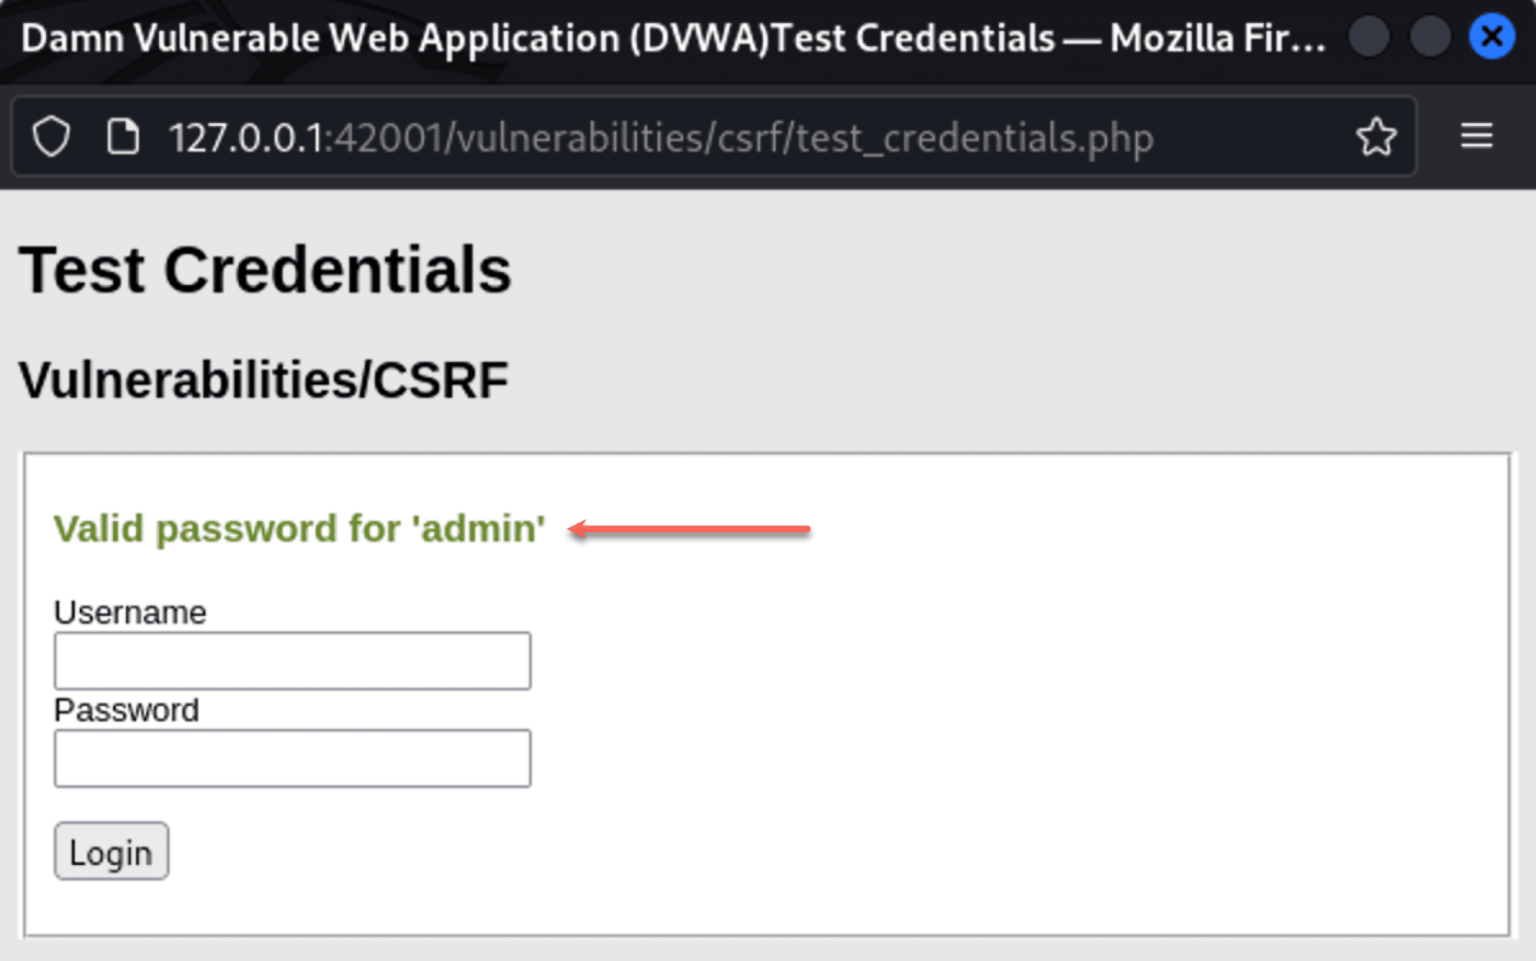Click the 127.0.0.1 host in address bar
Screen dimensions: 1536x961
246,138
